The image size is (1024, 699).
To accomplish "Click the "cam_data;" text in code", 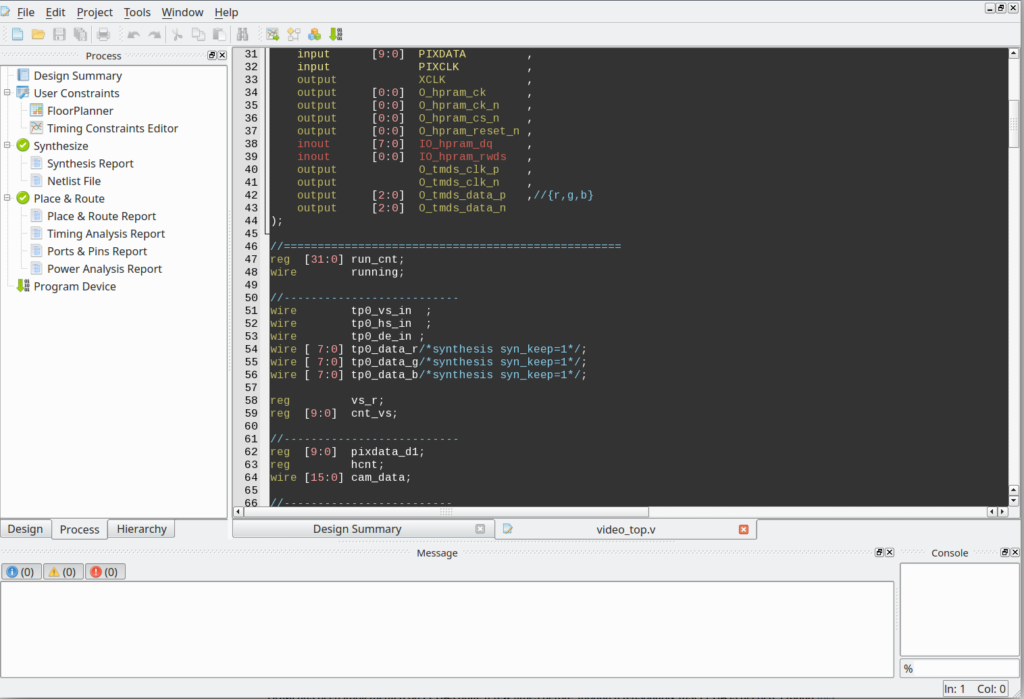I will [381, 478].
